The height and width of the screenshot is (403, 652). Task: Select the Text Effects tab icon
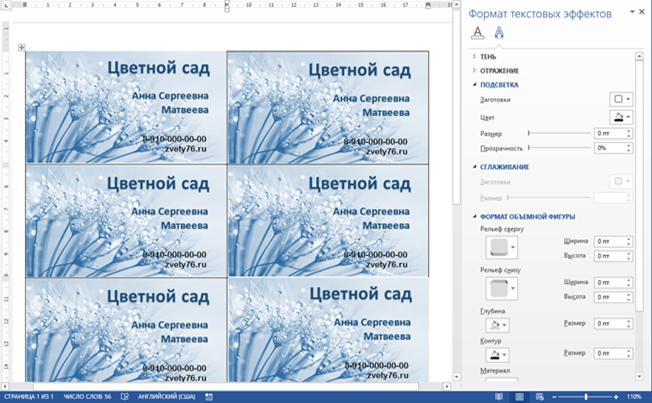(x=499, y=33)
